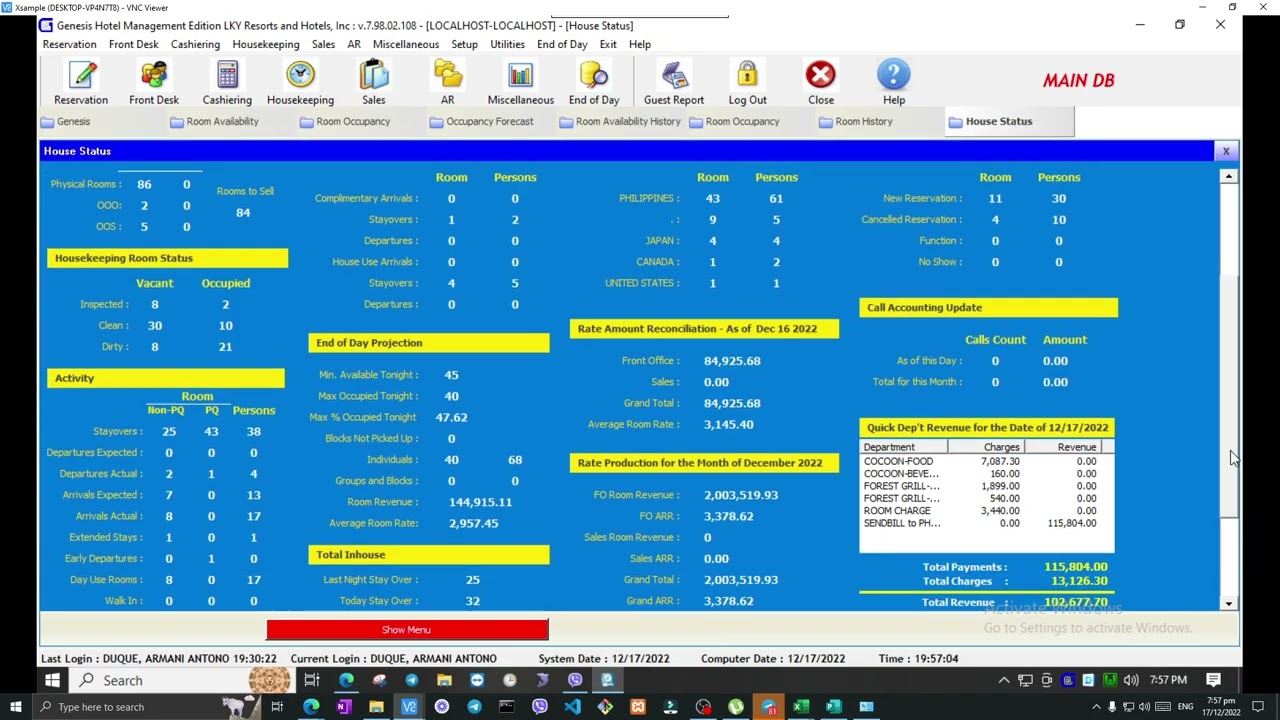Viewport: 1280px width, 720px height.
Task: Open the Guest Report toolbar icon
Action: coord(674,83)
